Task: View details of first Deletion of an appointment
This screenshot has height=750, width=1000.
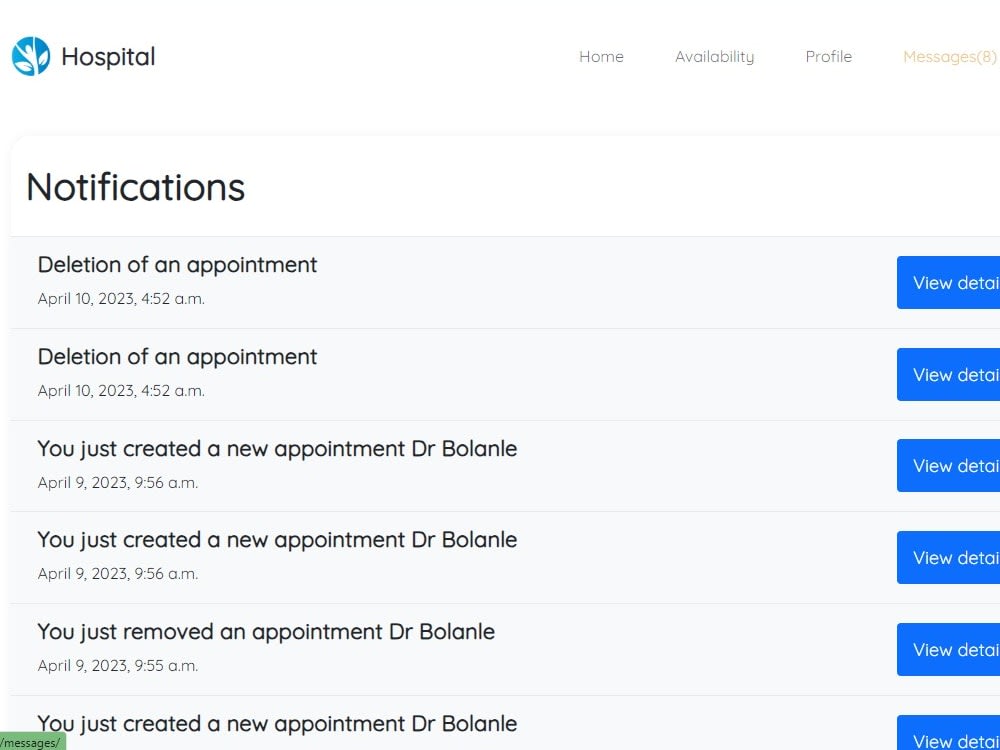Action: [x=948, y=283]
